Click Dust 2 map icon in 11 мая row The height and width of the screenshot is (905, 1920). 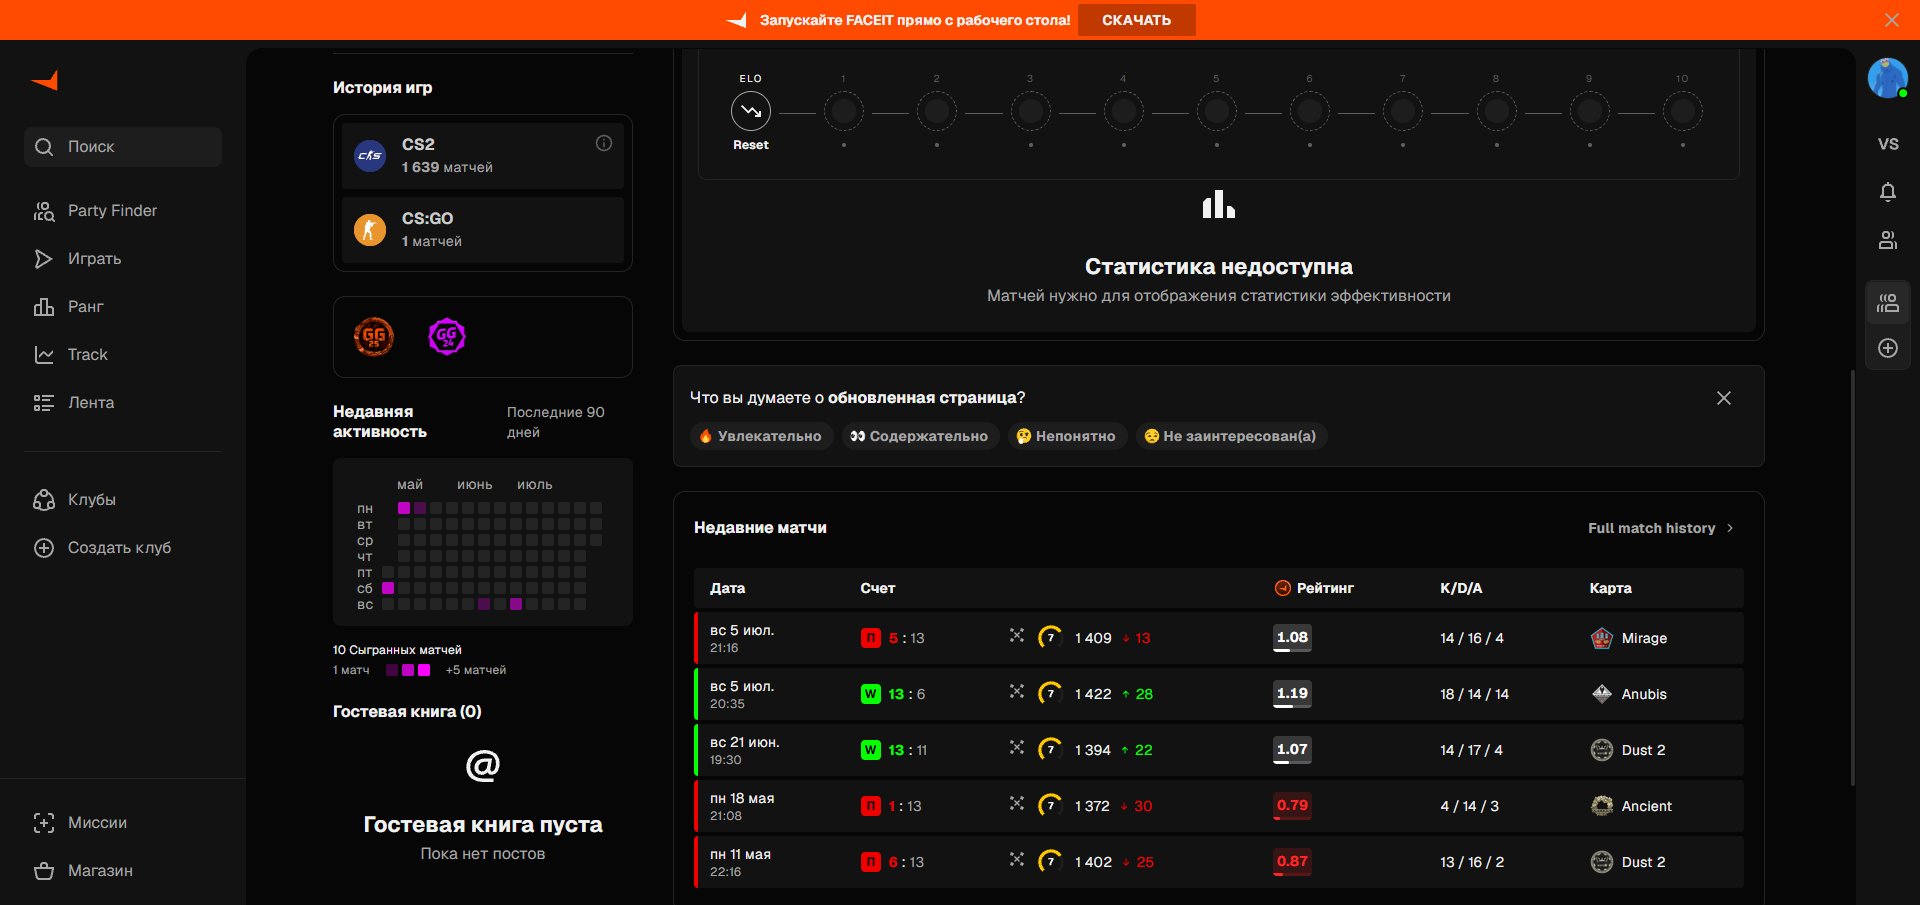tap(1602, 862)
